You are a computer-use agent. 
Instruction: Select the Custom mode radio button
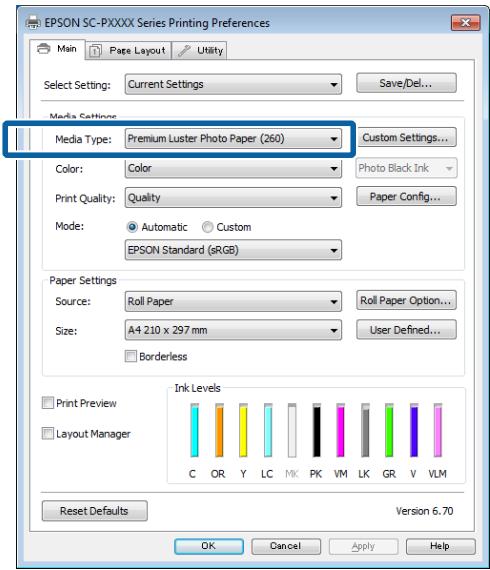click(x=208, y=227)
